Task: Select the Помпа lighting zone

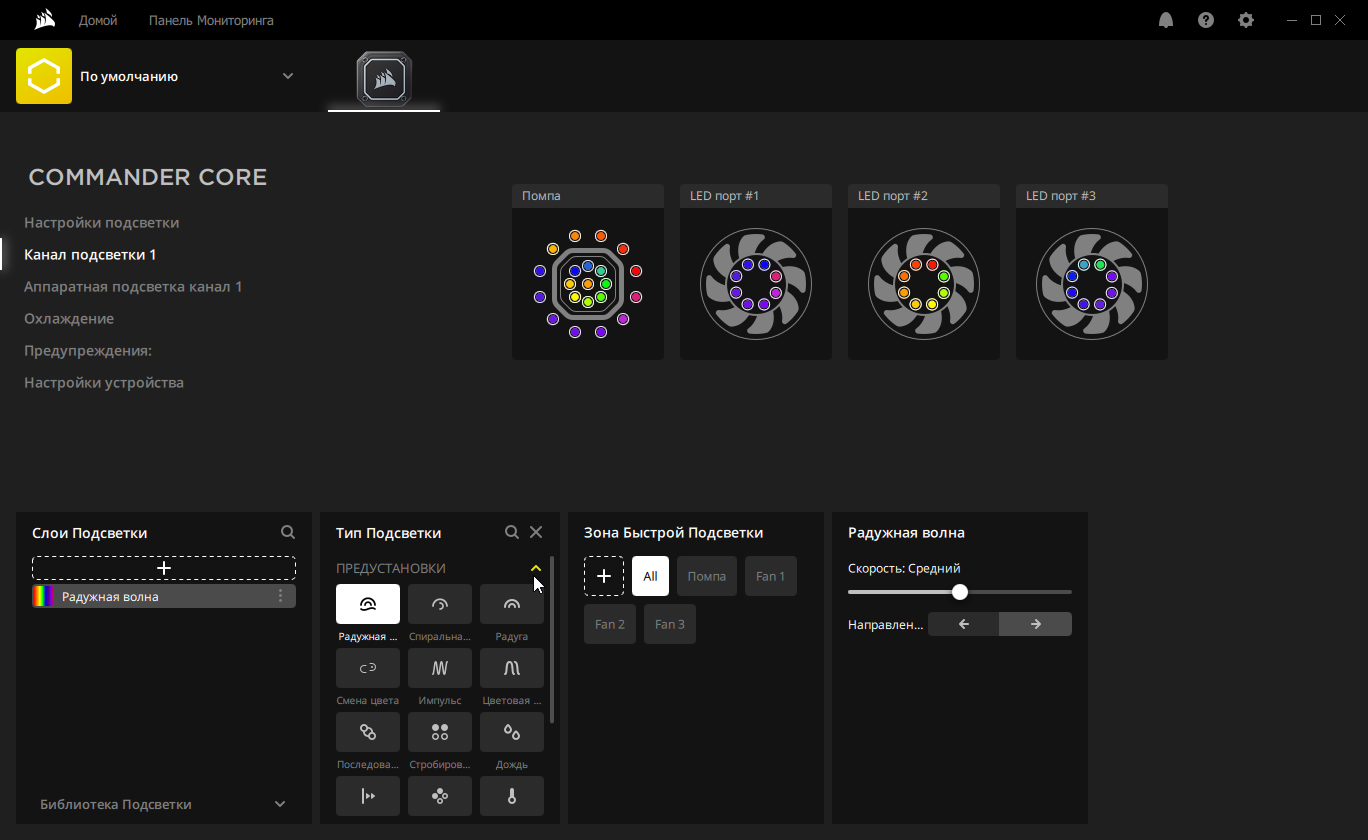Action: (707, 576)
